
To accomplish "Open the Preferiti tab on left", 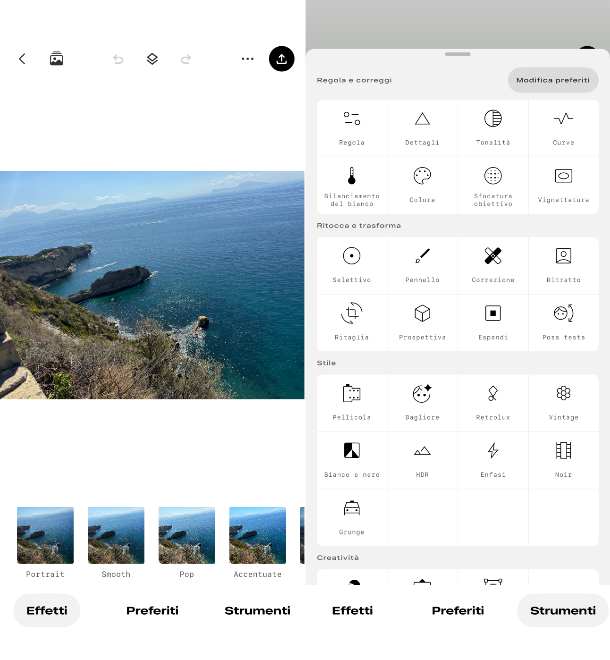I will pos(152,610).
